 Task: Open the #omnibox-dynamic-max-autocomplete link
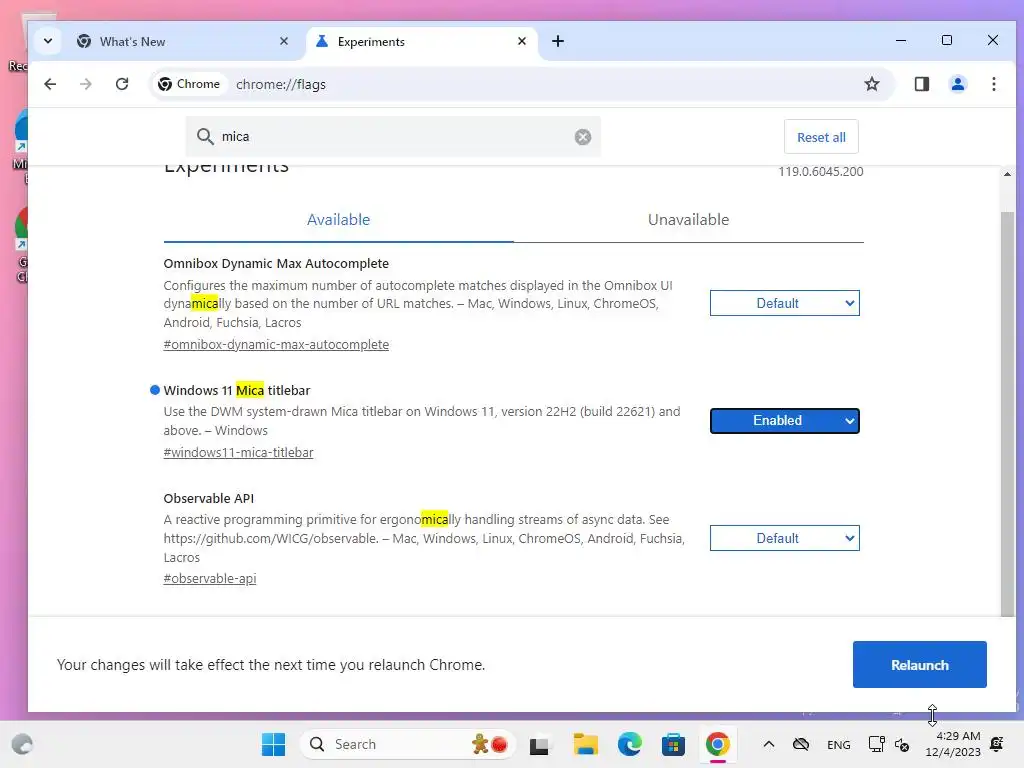276,344
